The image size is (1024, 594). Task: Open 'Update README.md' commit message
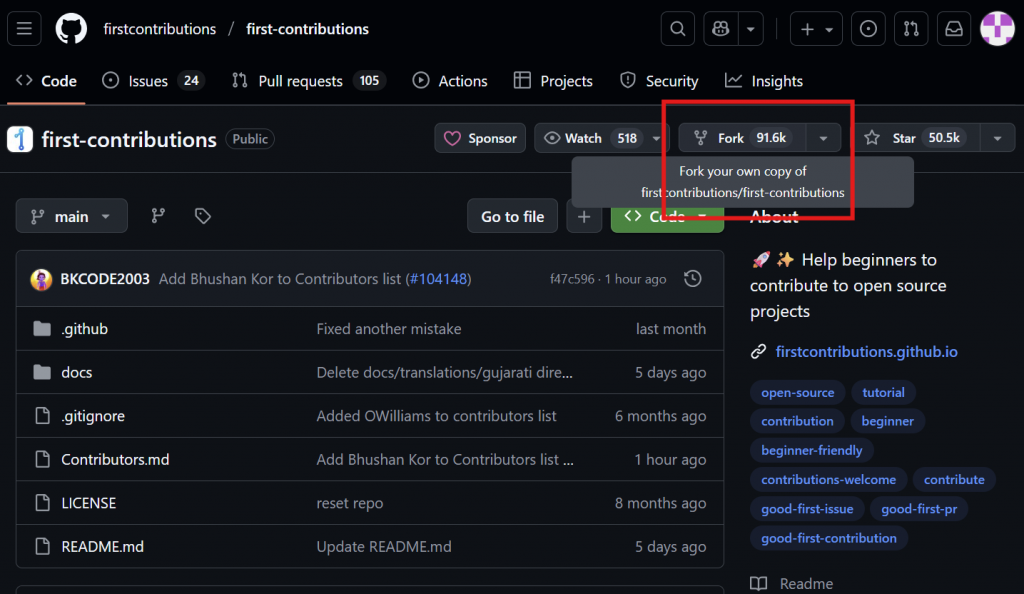[x=384, y=547]
